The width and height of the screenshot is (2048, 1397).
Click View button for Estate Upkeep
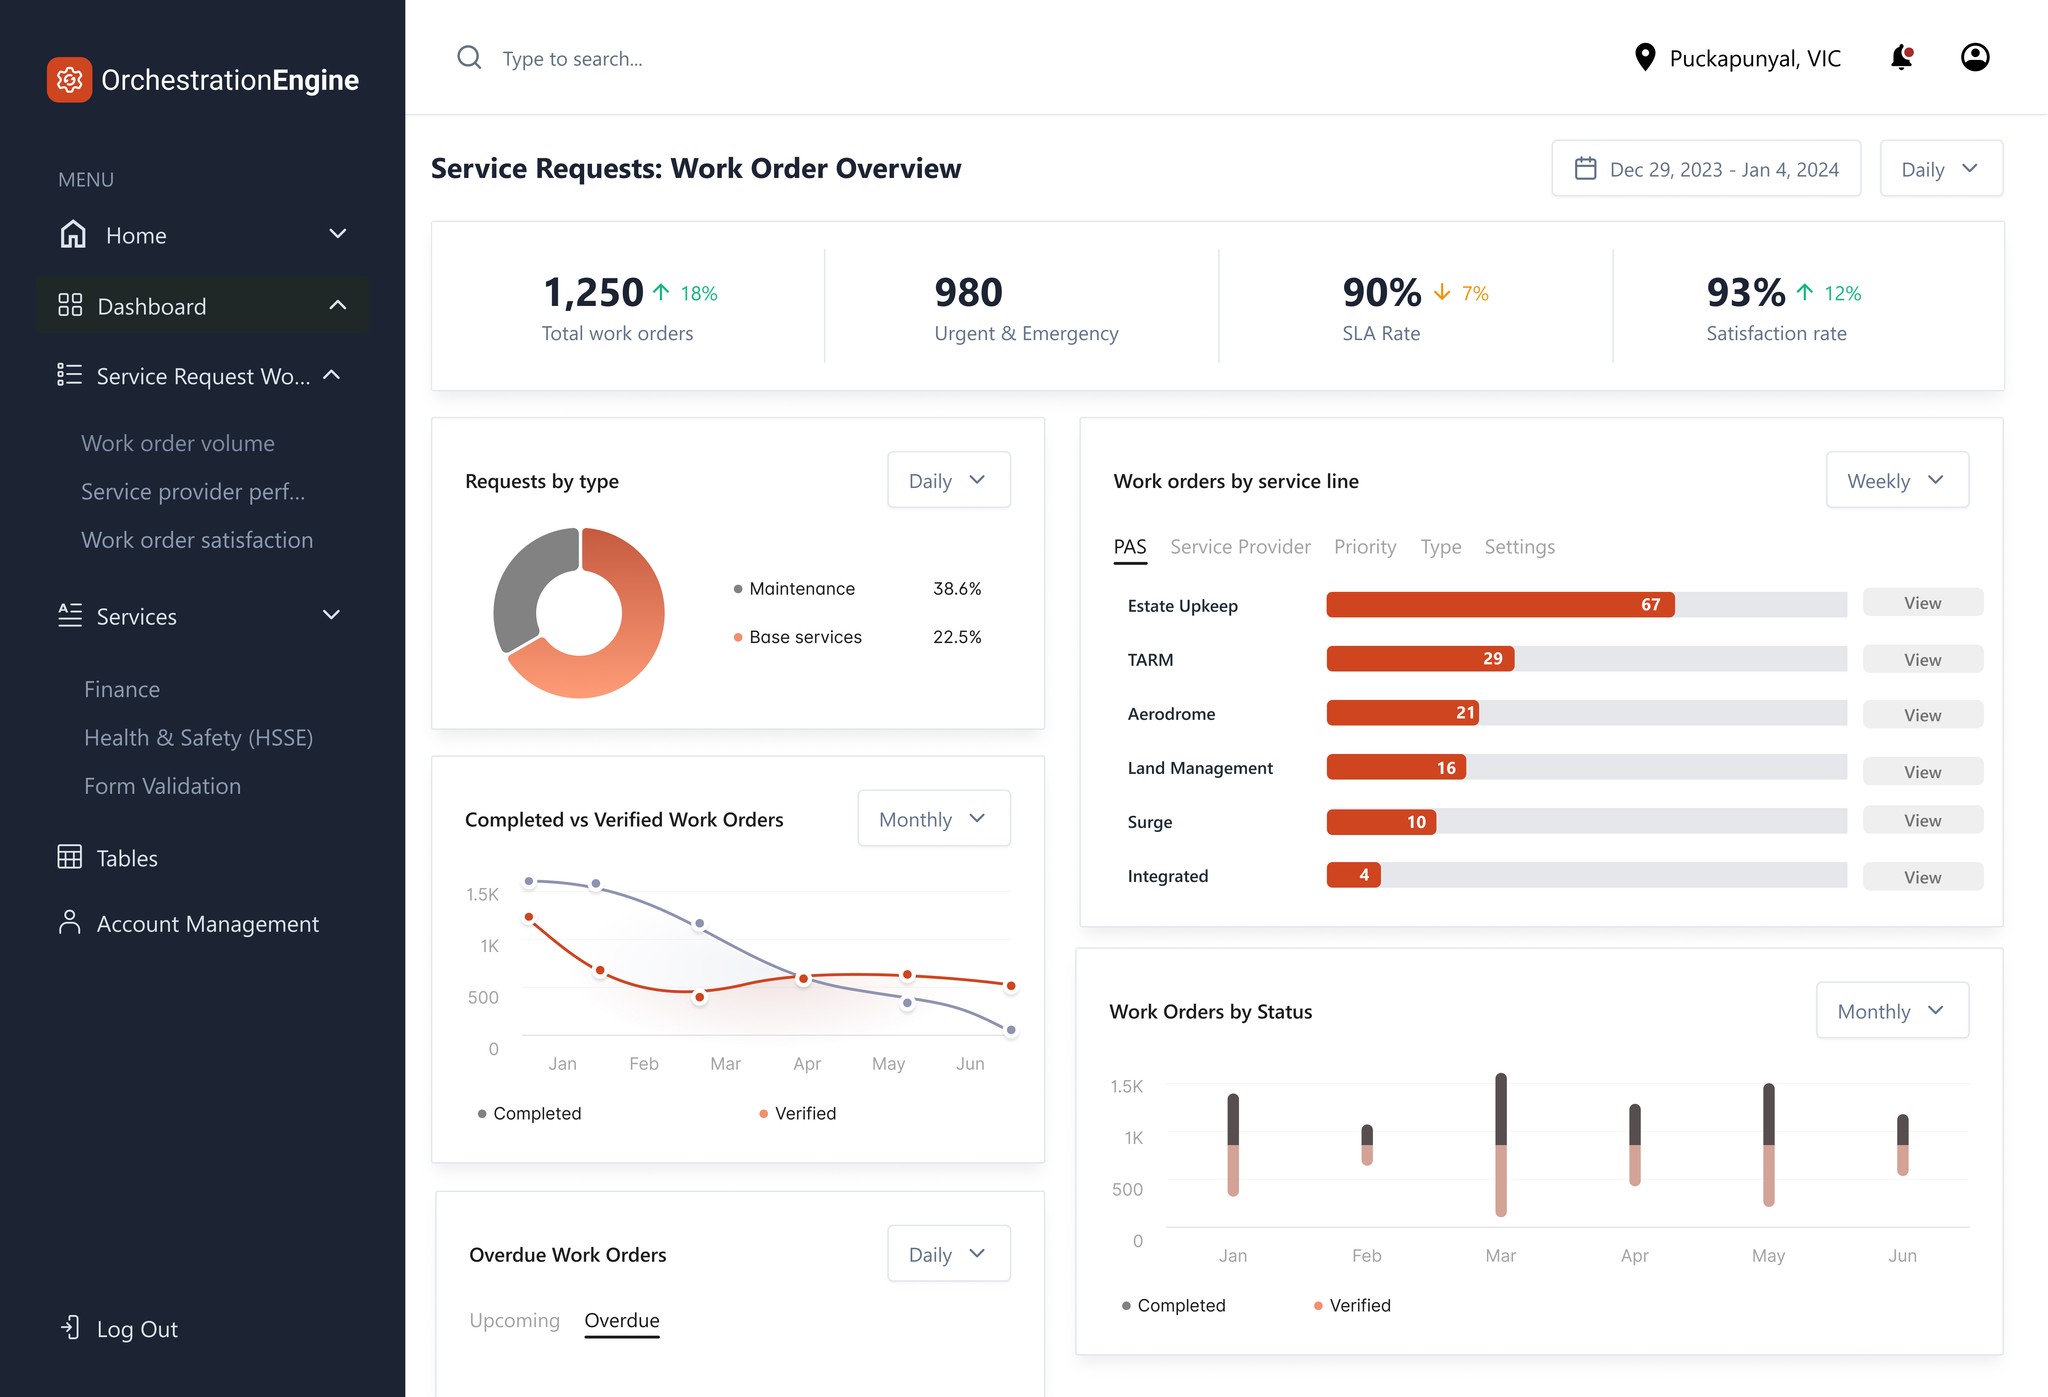(x=1921, y=603)
